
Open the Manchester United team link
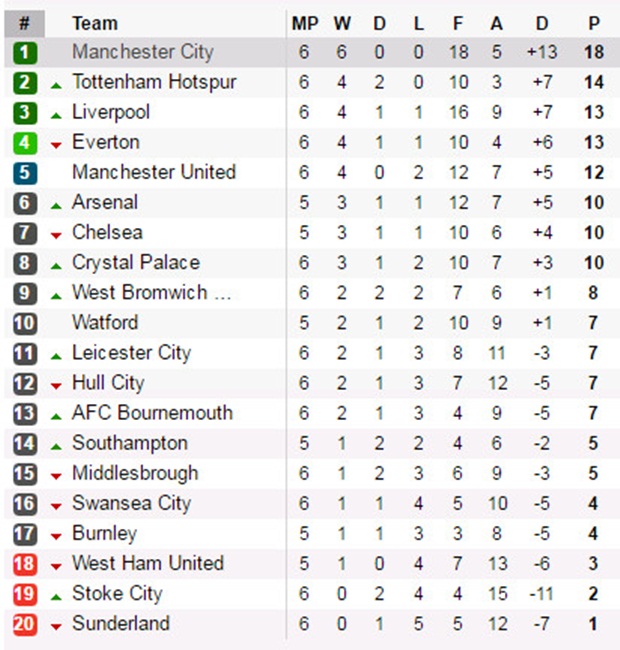coord(154,172)
